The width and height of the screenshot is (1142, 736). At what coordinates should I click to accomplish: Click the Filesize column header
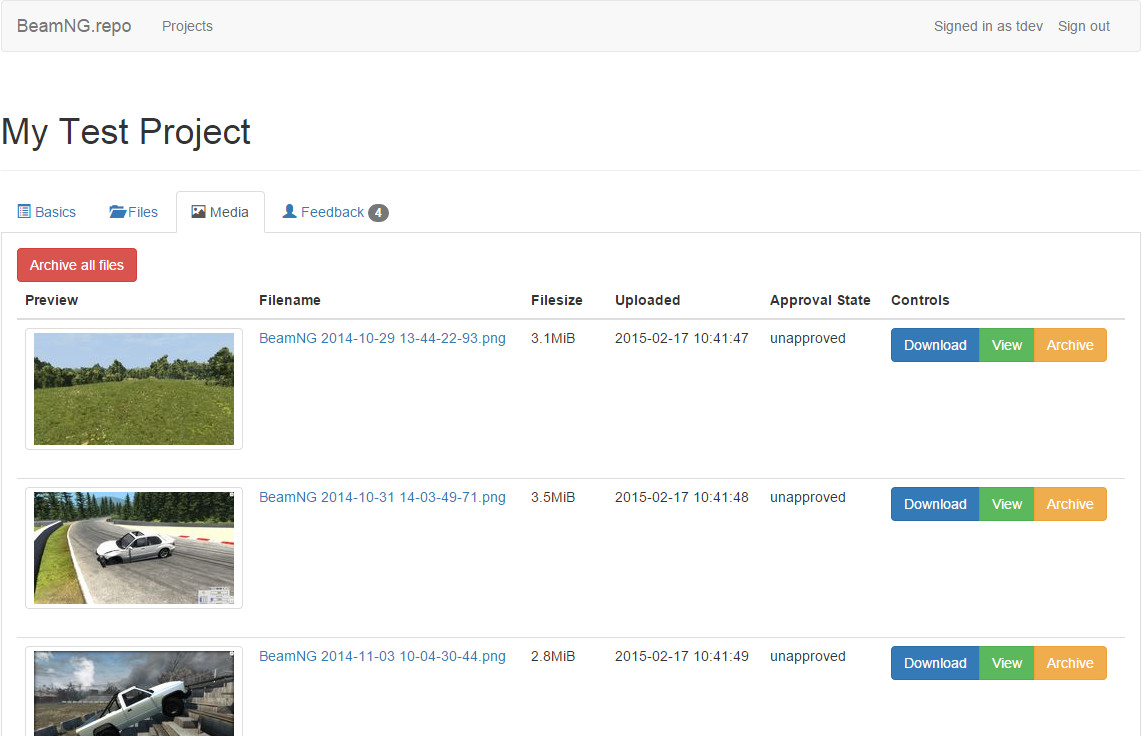coord(557,300)
